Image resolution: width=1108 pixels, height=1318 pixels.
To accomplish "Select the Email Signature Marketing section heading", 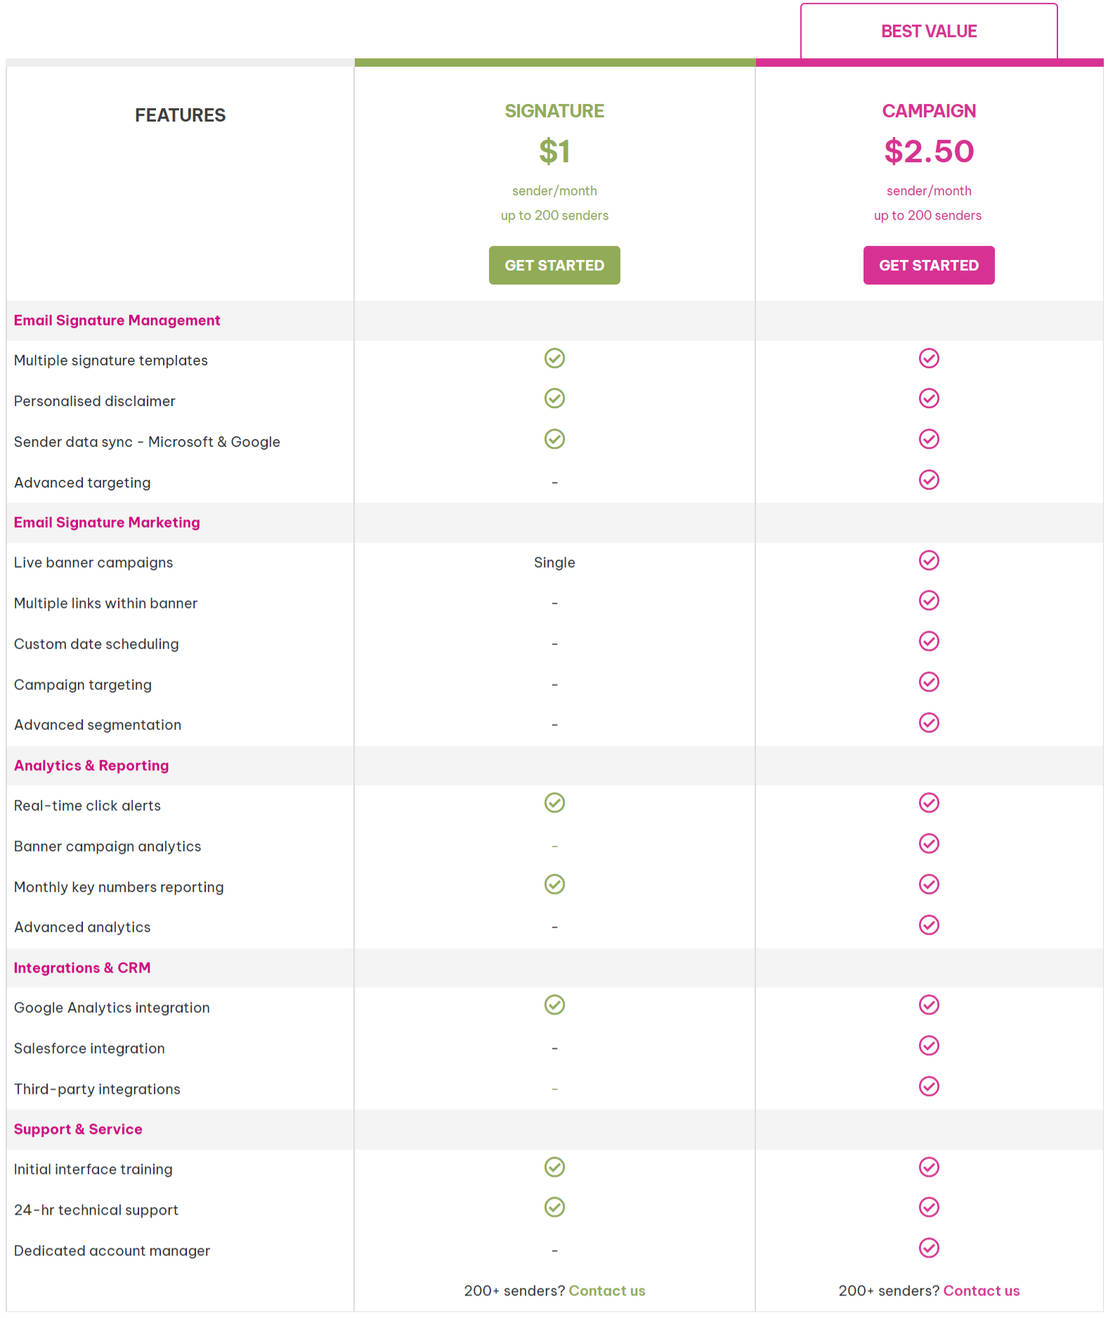I will point(107,522).
